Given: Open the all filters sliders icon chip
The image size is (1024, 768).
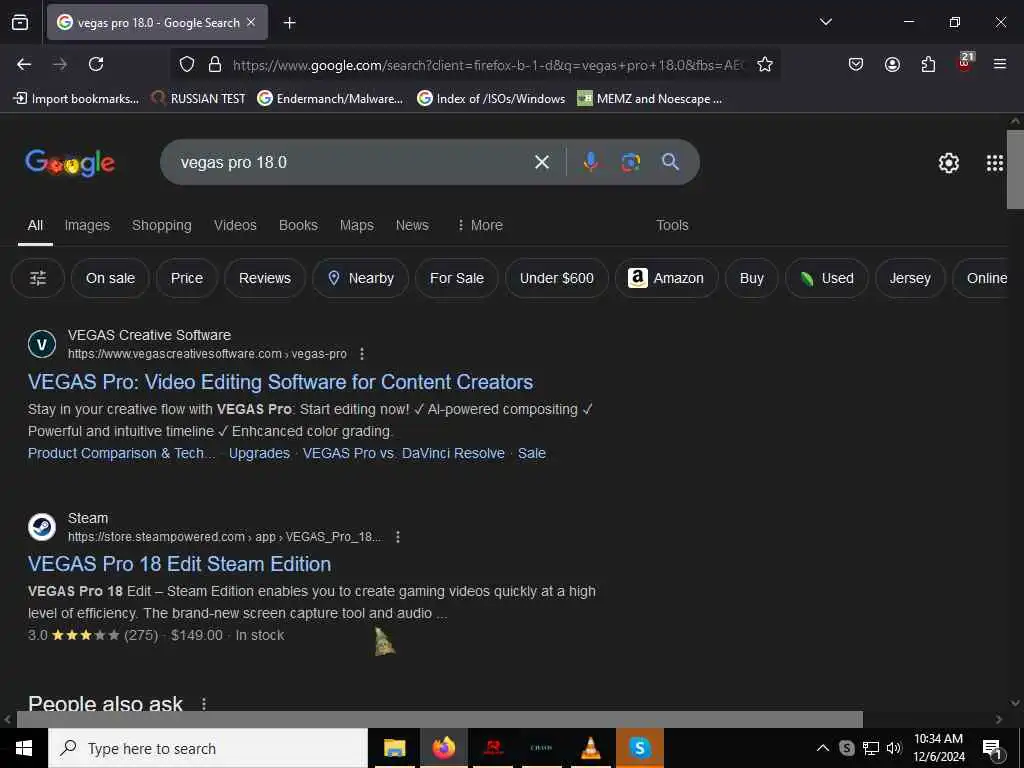Looking at the screenshot, I should pyautogui.click(x=38, y=278).
